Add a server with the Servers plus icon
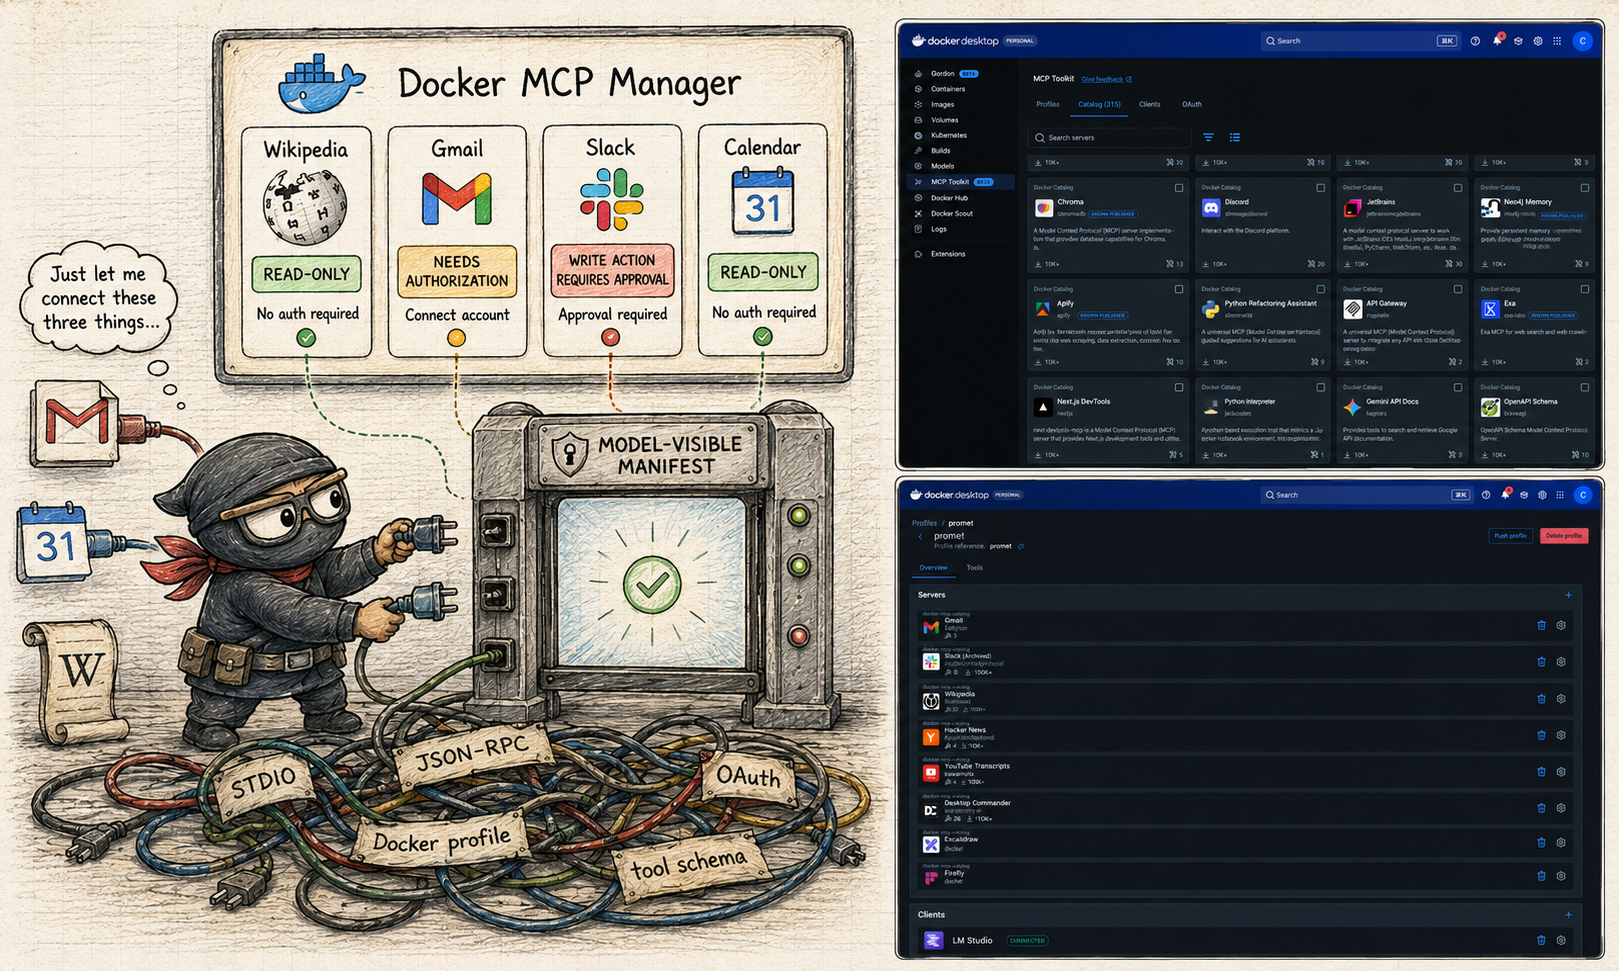The width and height of the screenshot is (1619, 971). [1568, 595]
